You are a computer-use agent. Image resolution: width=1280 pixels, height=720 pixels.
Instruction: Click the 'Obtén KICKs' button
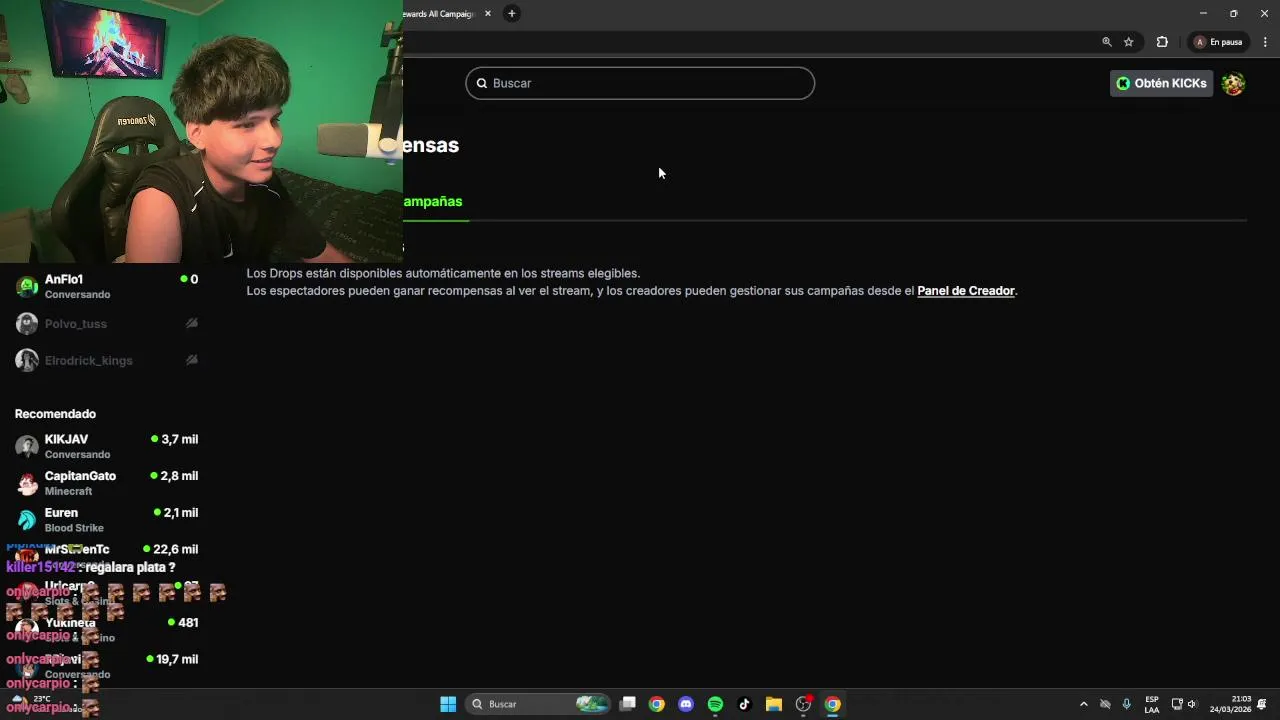pyautogui.click(x=1161, y=83)
